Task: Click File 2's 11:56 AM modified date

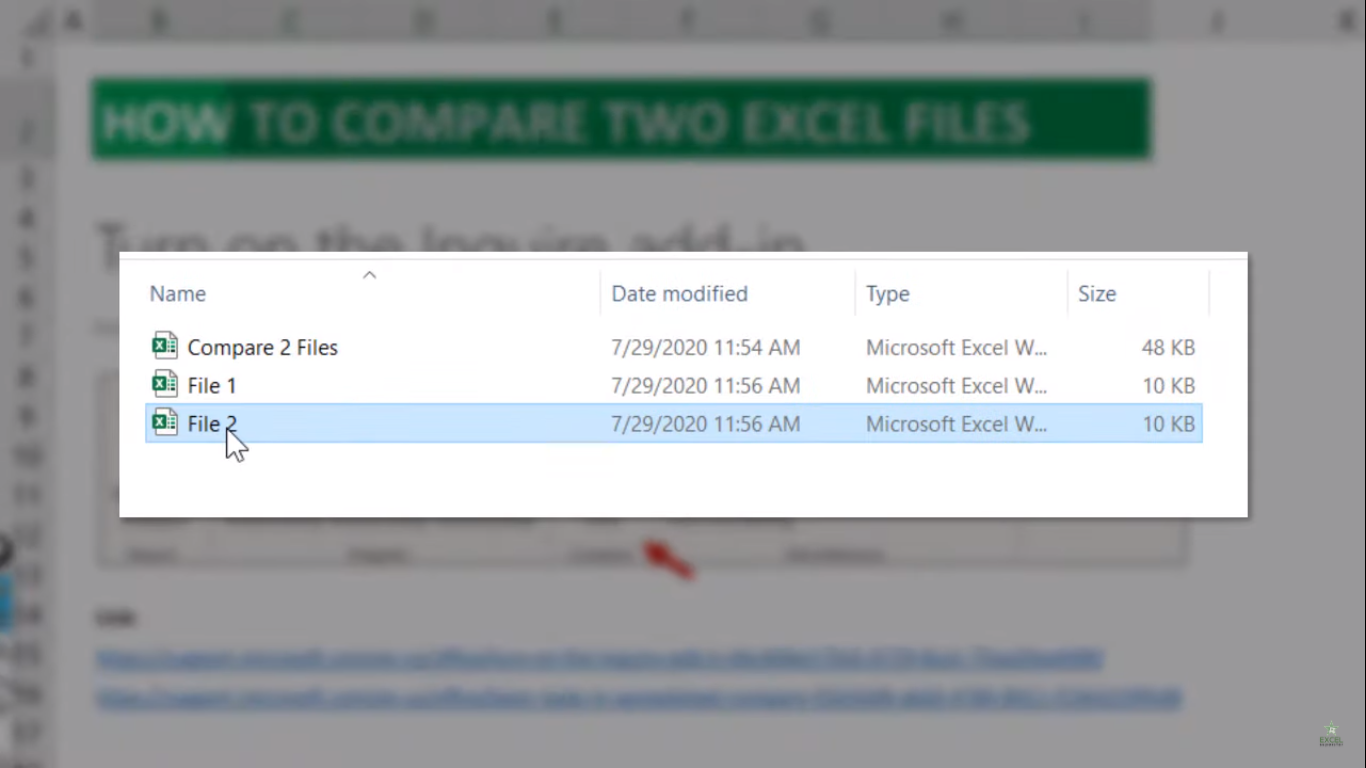Action: [x=706, y=423]
